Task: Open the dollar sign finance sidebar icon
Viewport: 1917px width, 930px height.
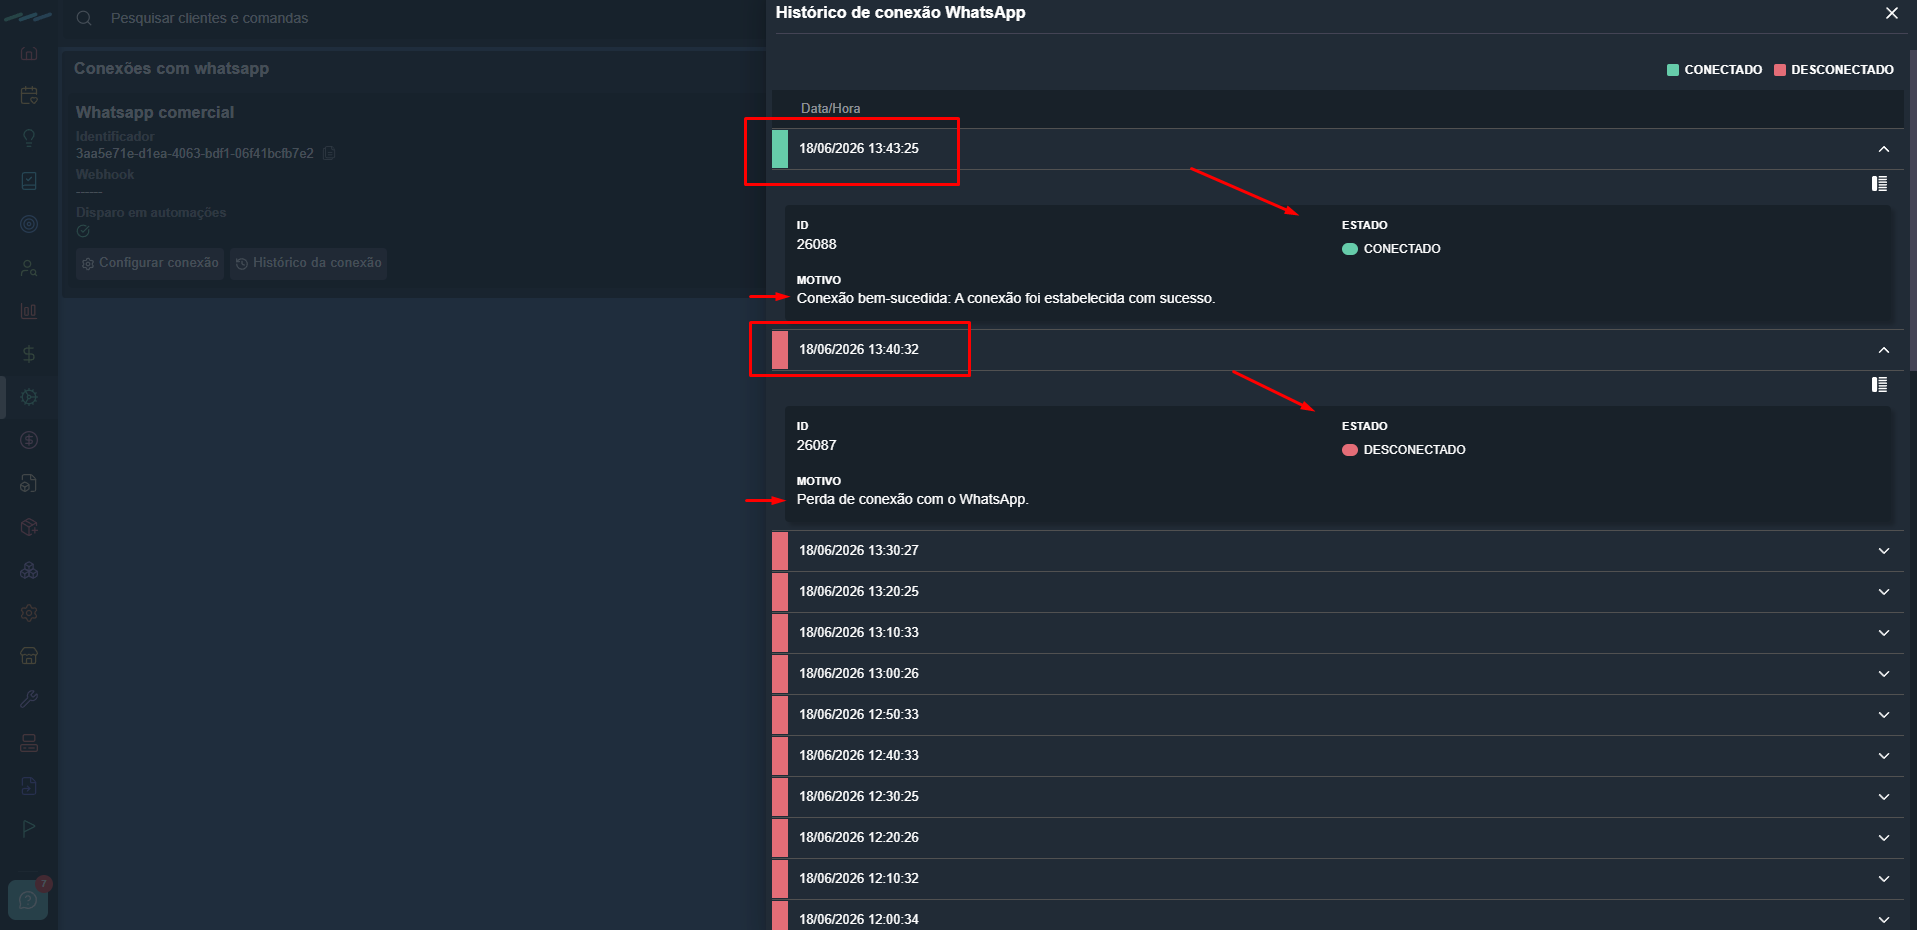Action: pos(29,354)
